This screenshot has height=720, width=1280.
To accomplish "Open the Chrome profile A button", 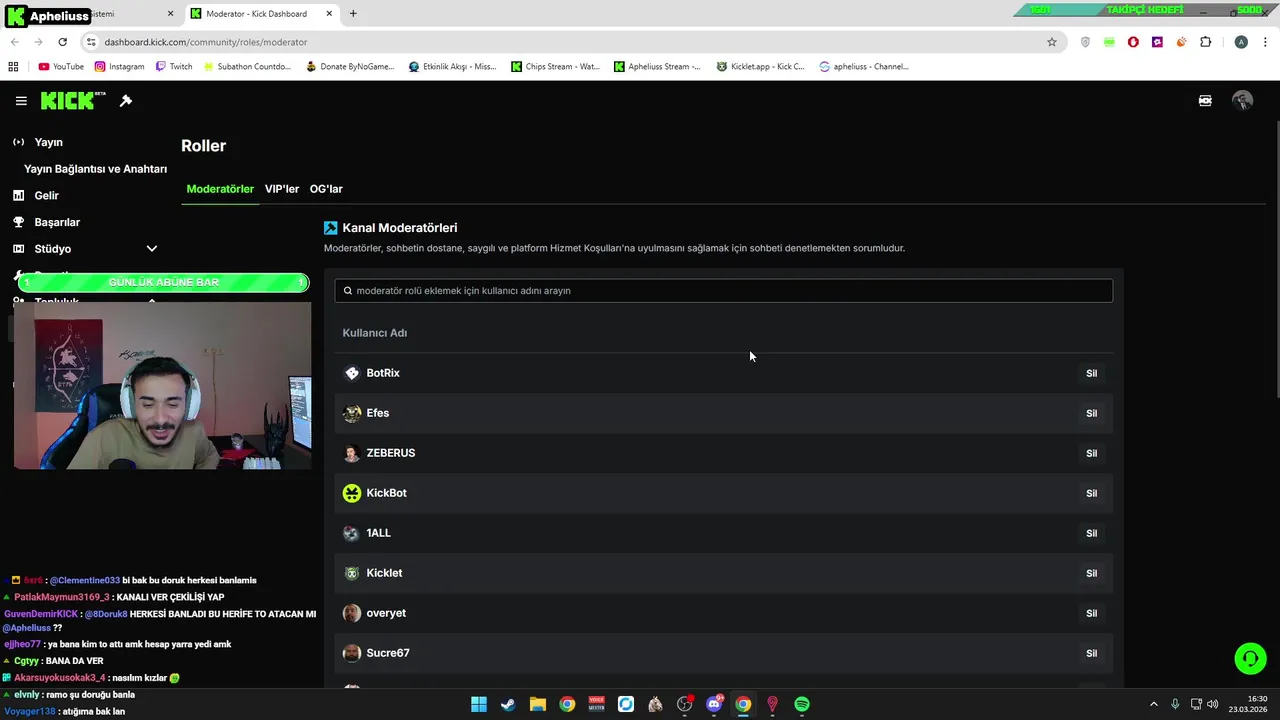I will click(1241, 42).
